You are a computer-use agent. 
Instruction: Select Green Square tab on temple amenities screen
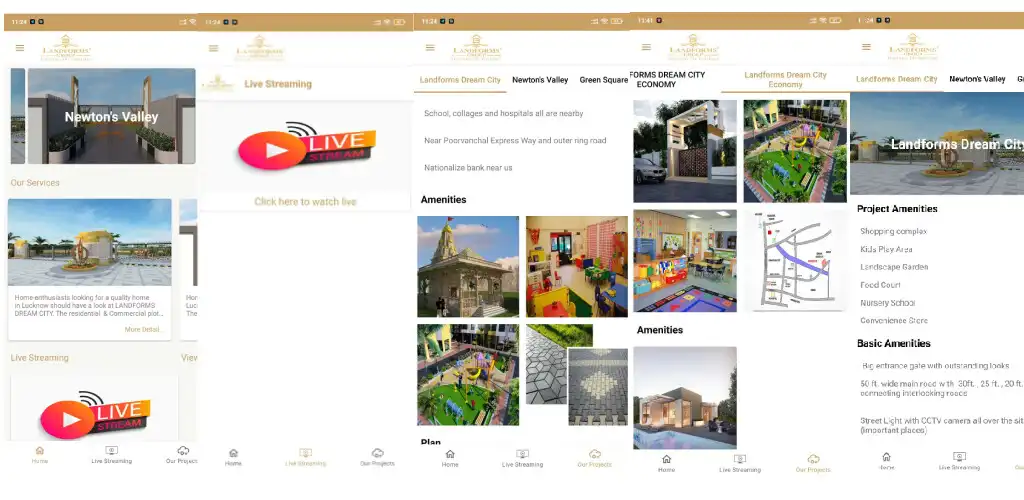point(603,80)
